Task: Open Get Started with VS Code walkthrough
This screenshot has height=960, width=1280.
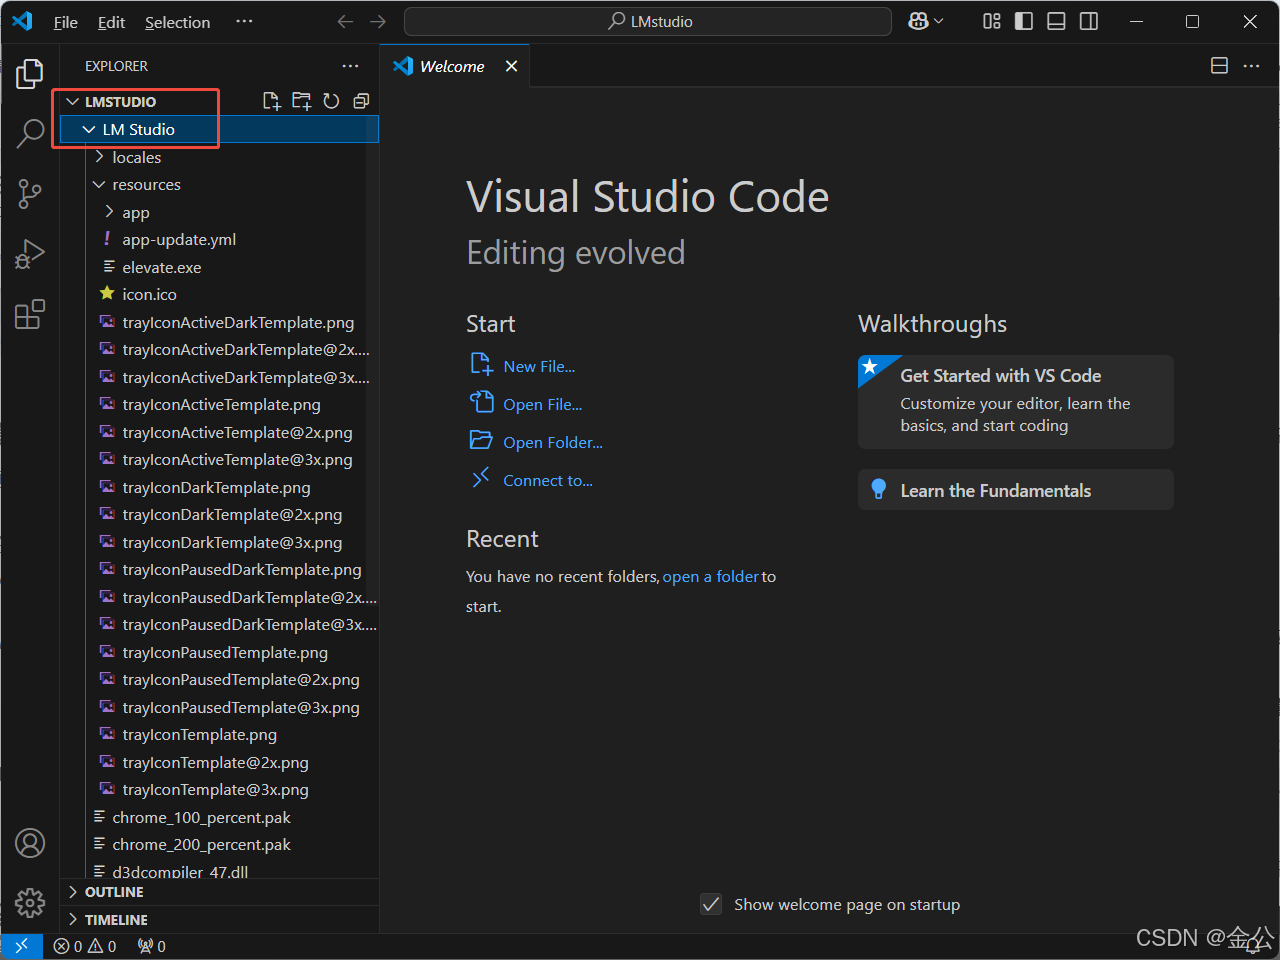Action: click(1016, 401)
